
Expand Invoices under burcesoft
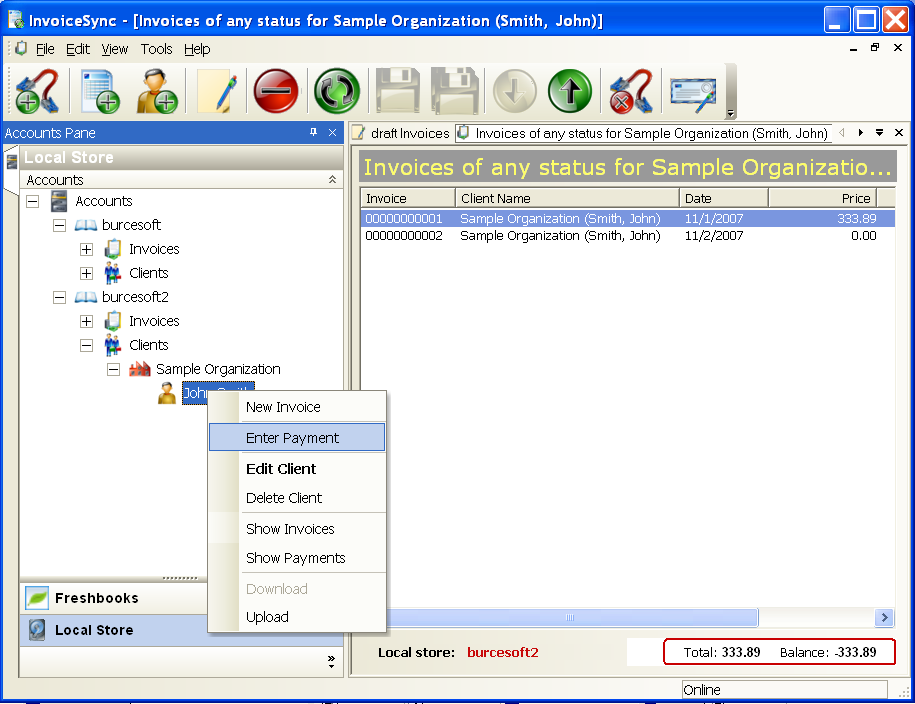(x=86, y=249)
